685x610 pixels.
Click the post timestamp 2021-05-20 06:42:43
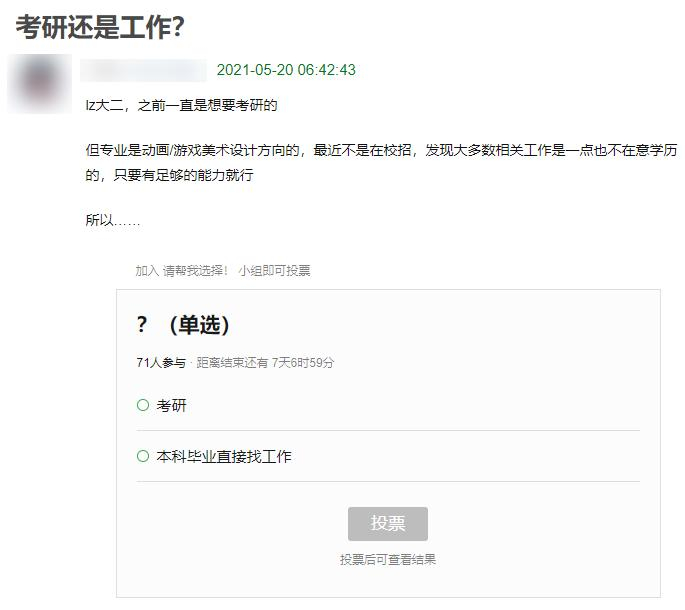tap(286, 70)
